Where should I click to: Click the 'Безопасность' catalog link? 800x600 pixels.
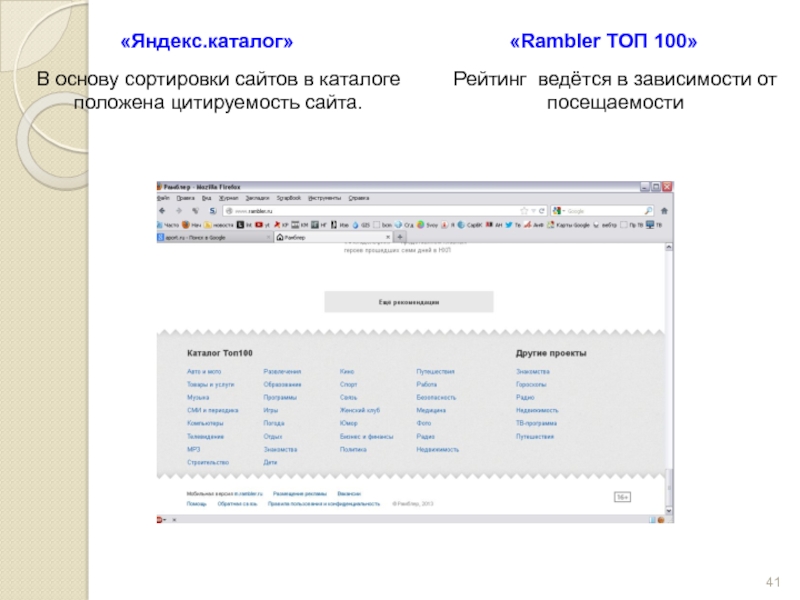coord(436,397)
